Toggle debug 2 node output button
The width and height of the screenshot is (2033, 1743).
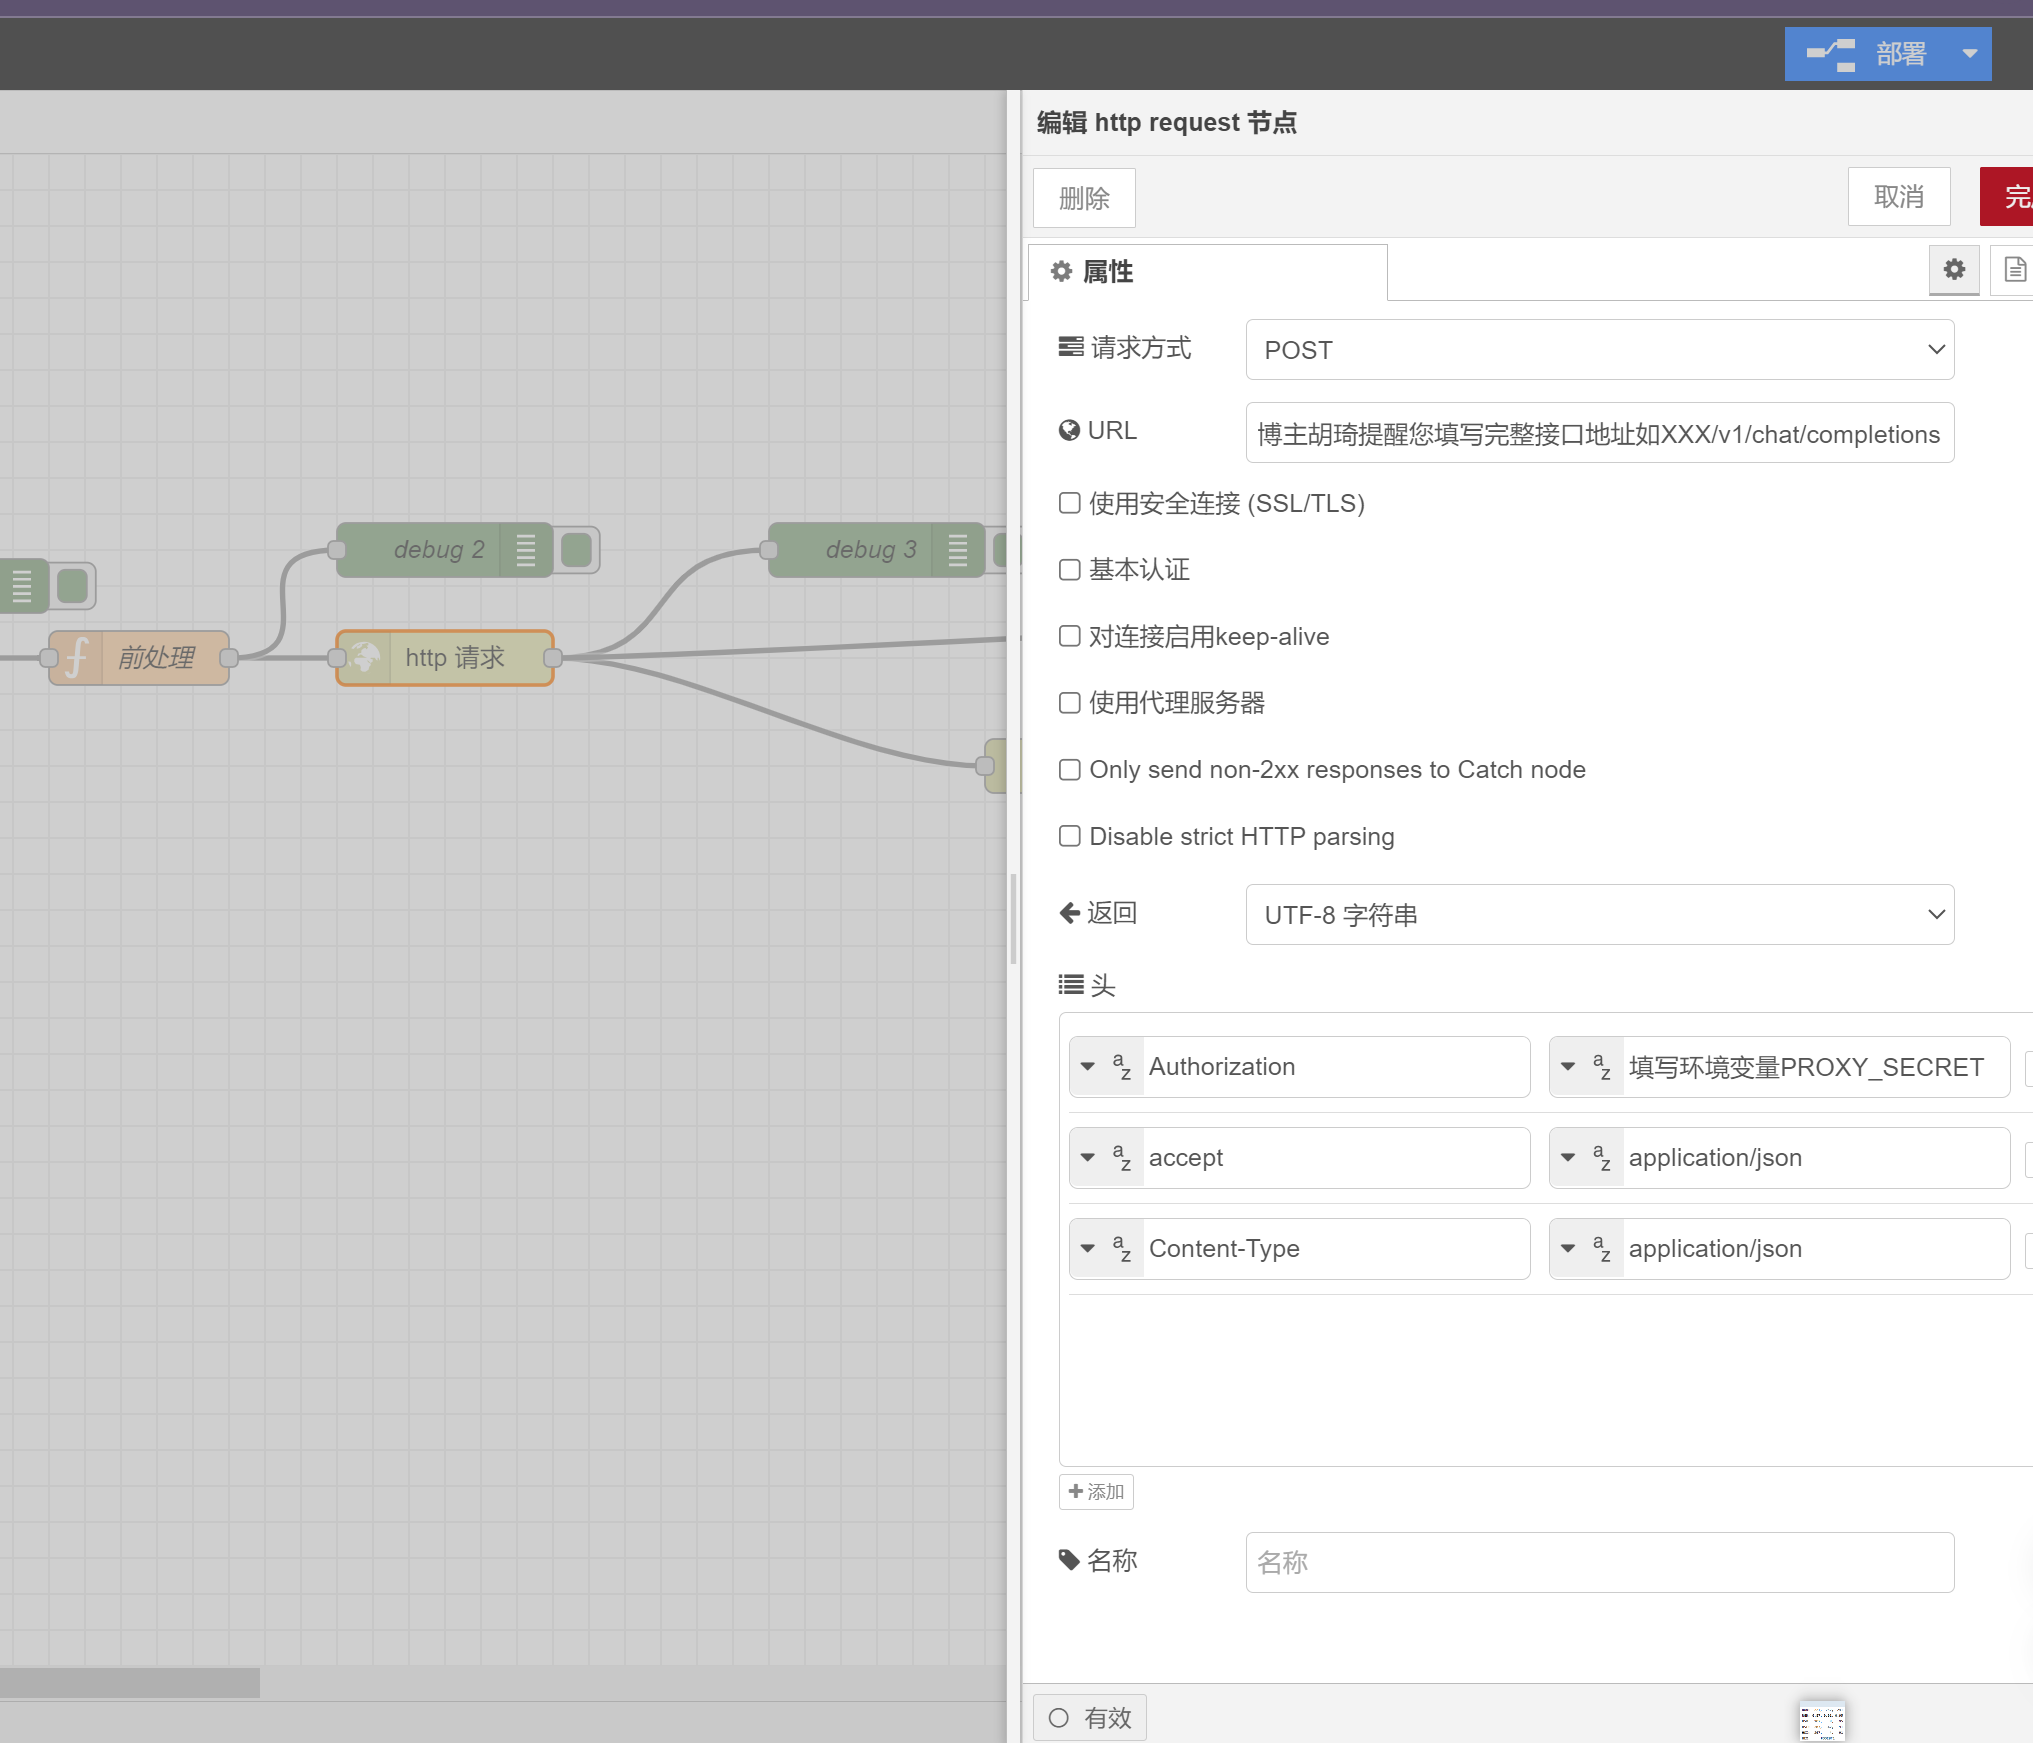[x=577, y=550]
